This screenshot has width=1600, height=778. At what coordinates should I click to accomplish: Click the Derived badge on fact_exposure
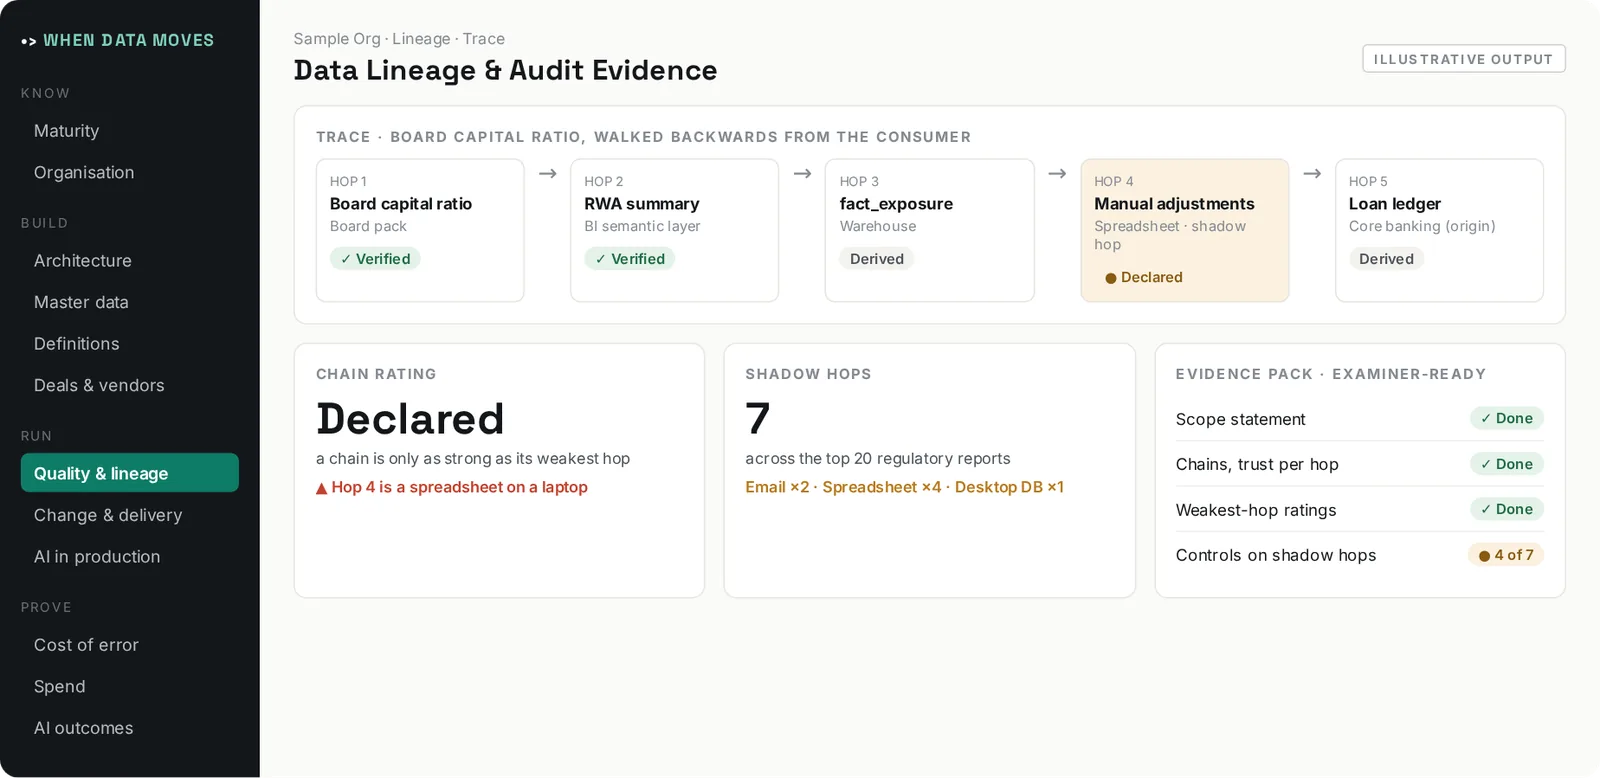click(877, 259)
